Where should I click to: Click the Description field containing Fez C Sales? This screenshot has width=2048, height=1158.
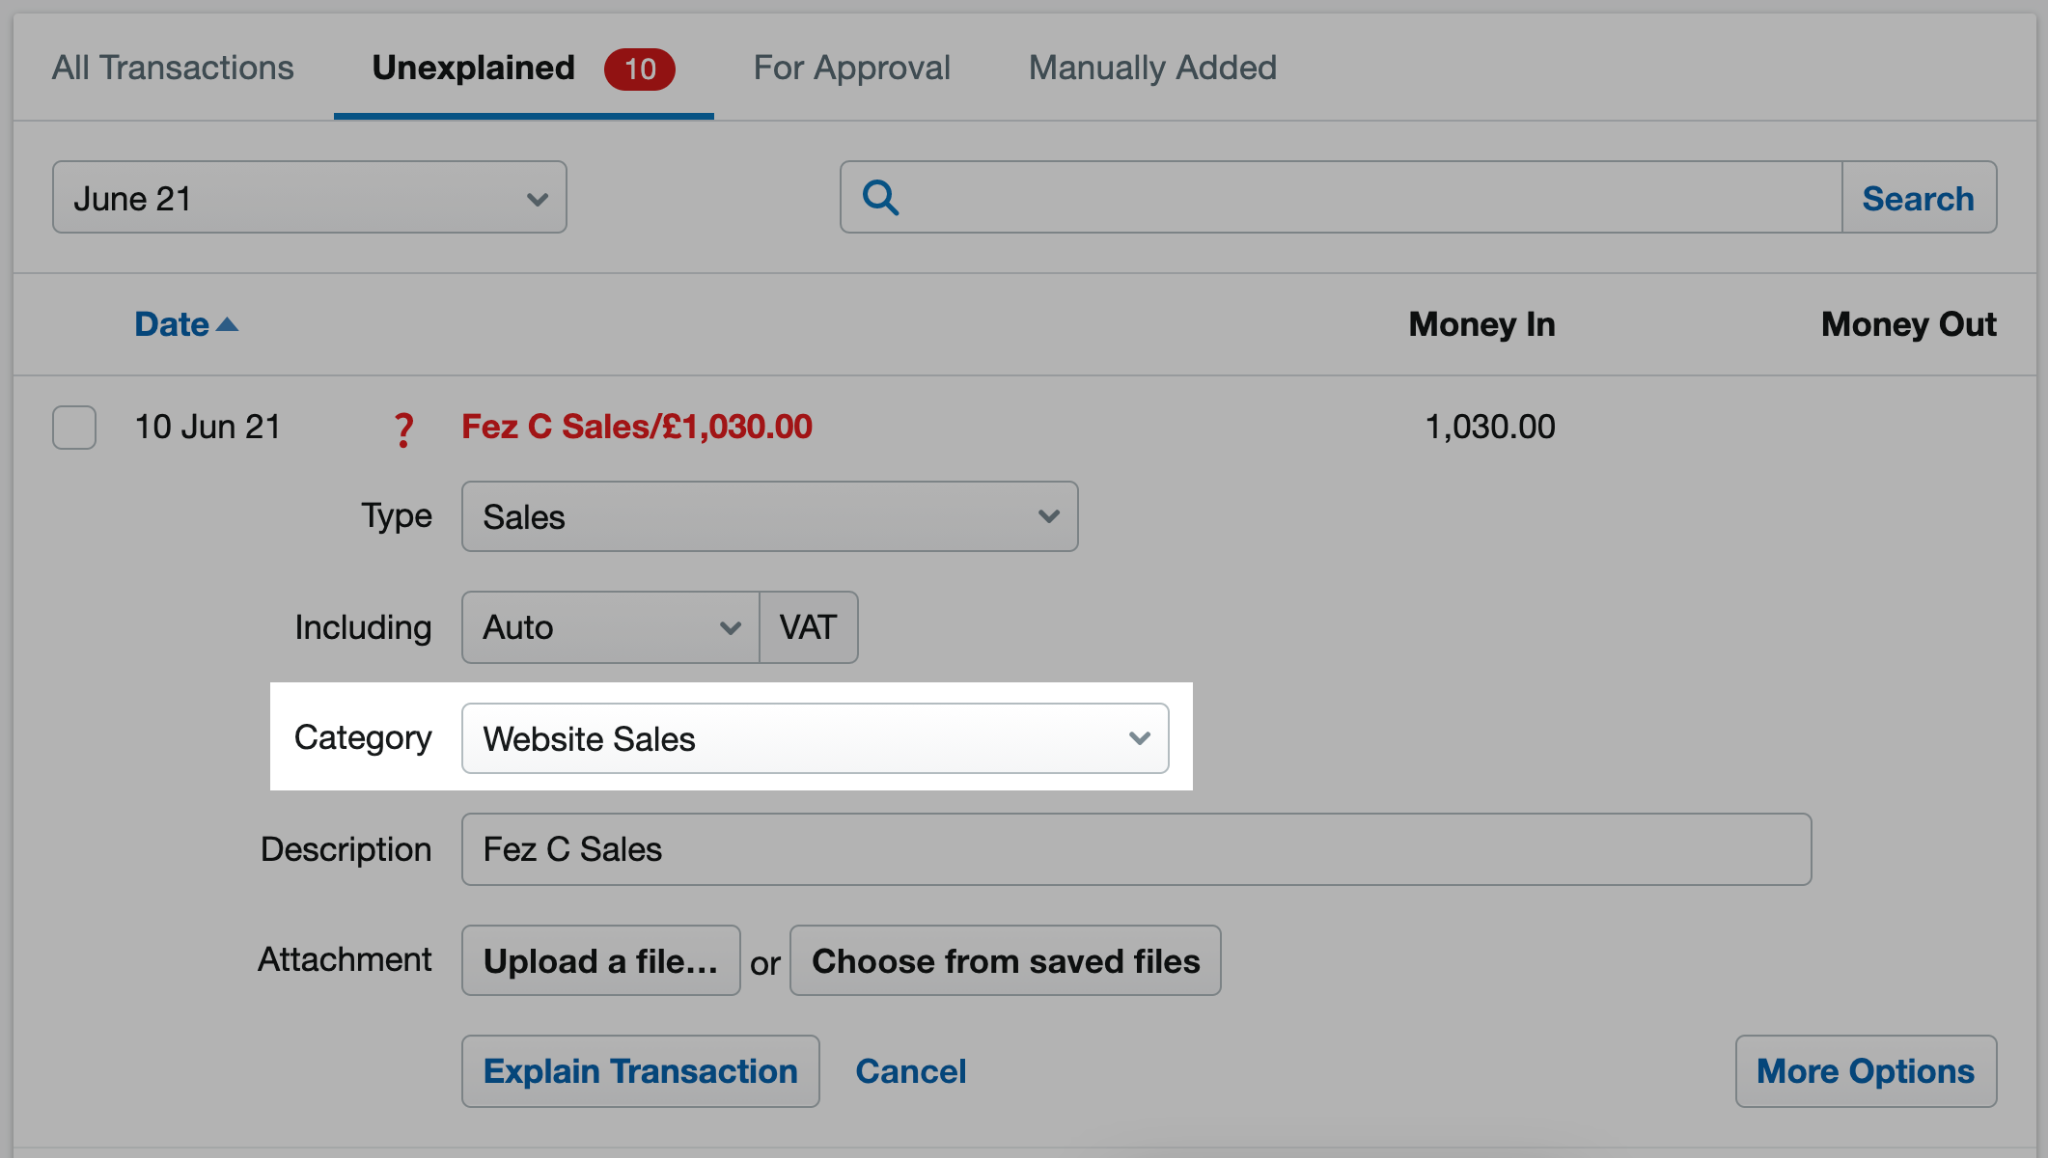(x=1136, y=849)
